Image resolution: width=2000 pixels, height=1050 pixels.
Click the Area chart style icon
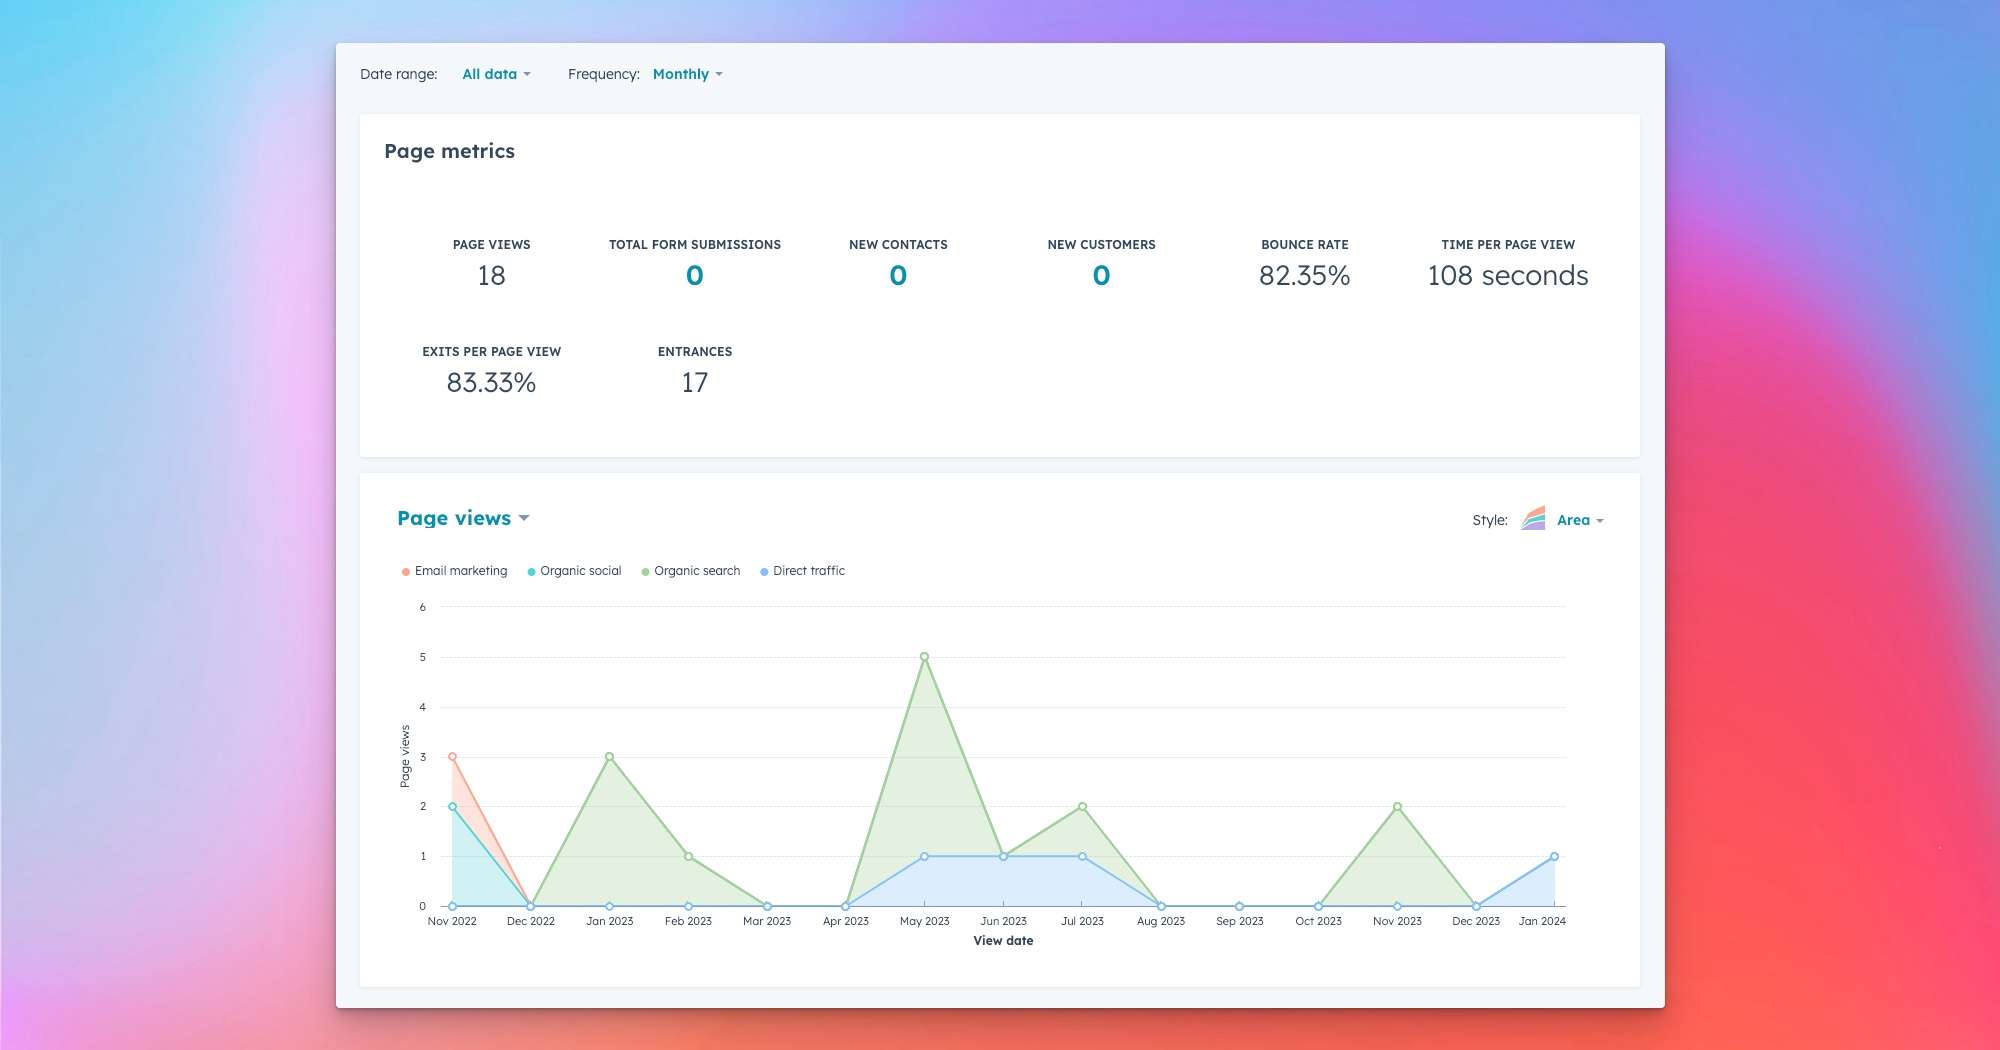point(1534,519)
